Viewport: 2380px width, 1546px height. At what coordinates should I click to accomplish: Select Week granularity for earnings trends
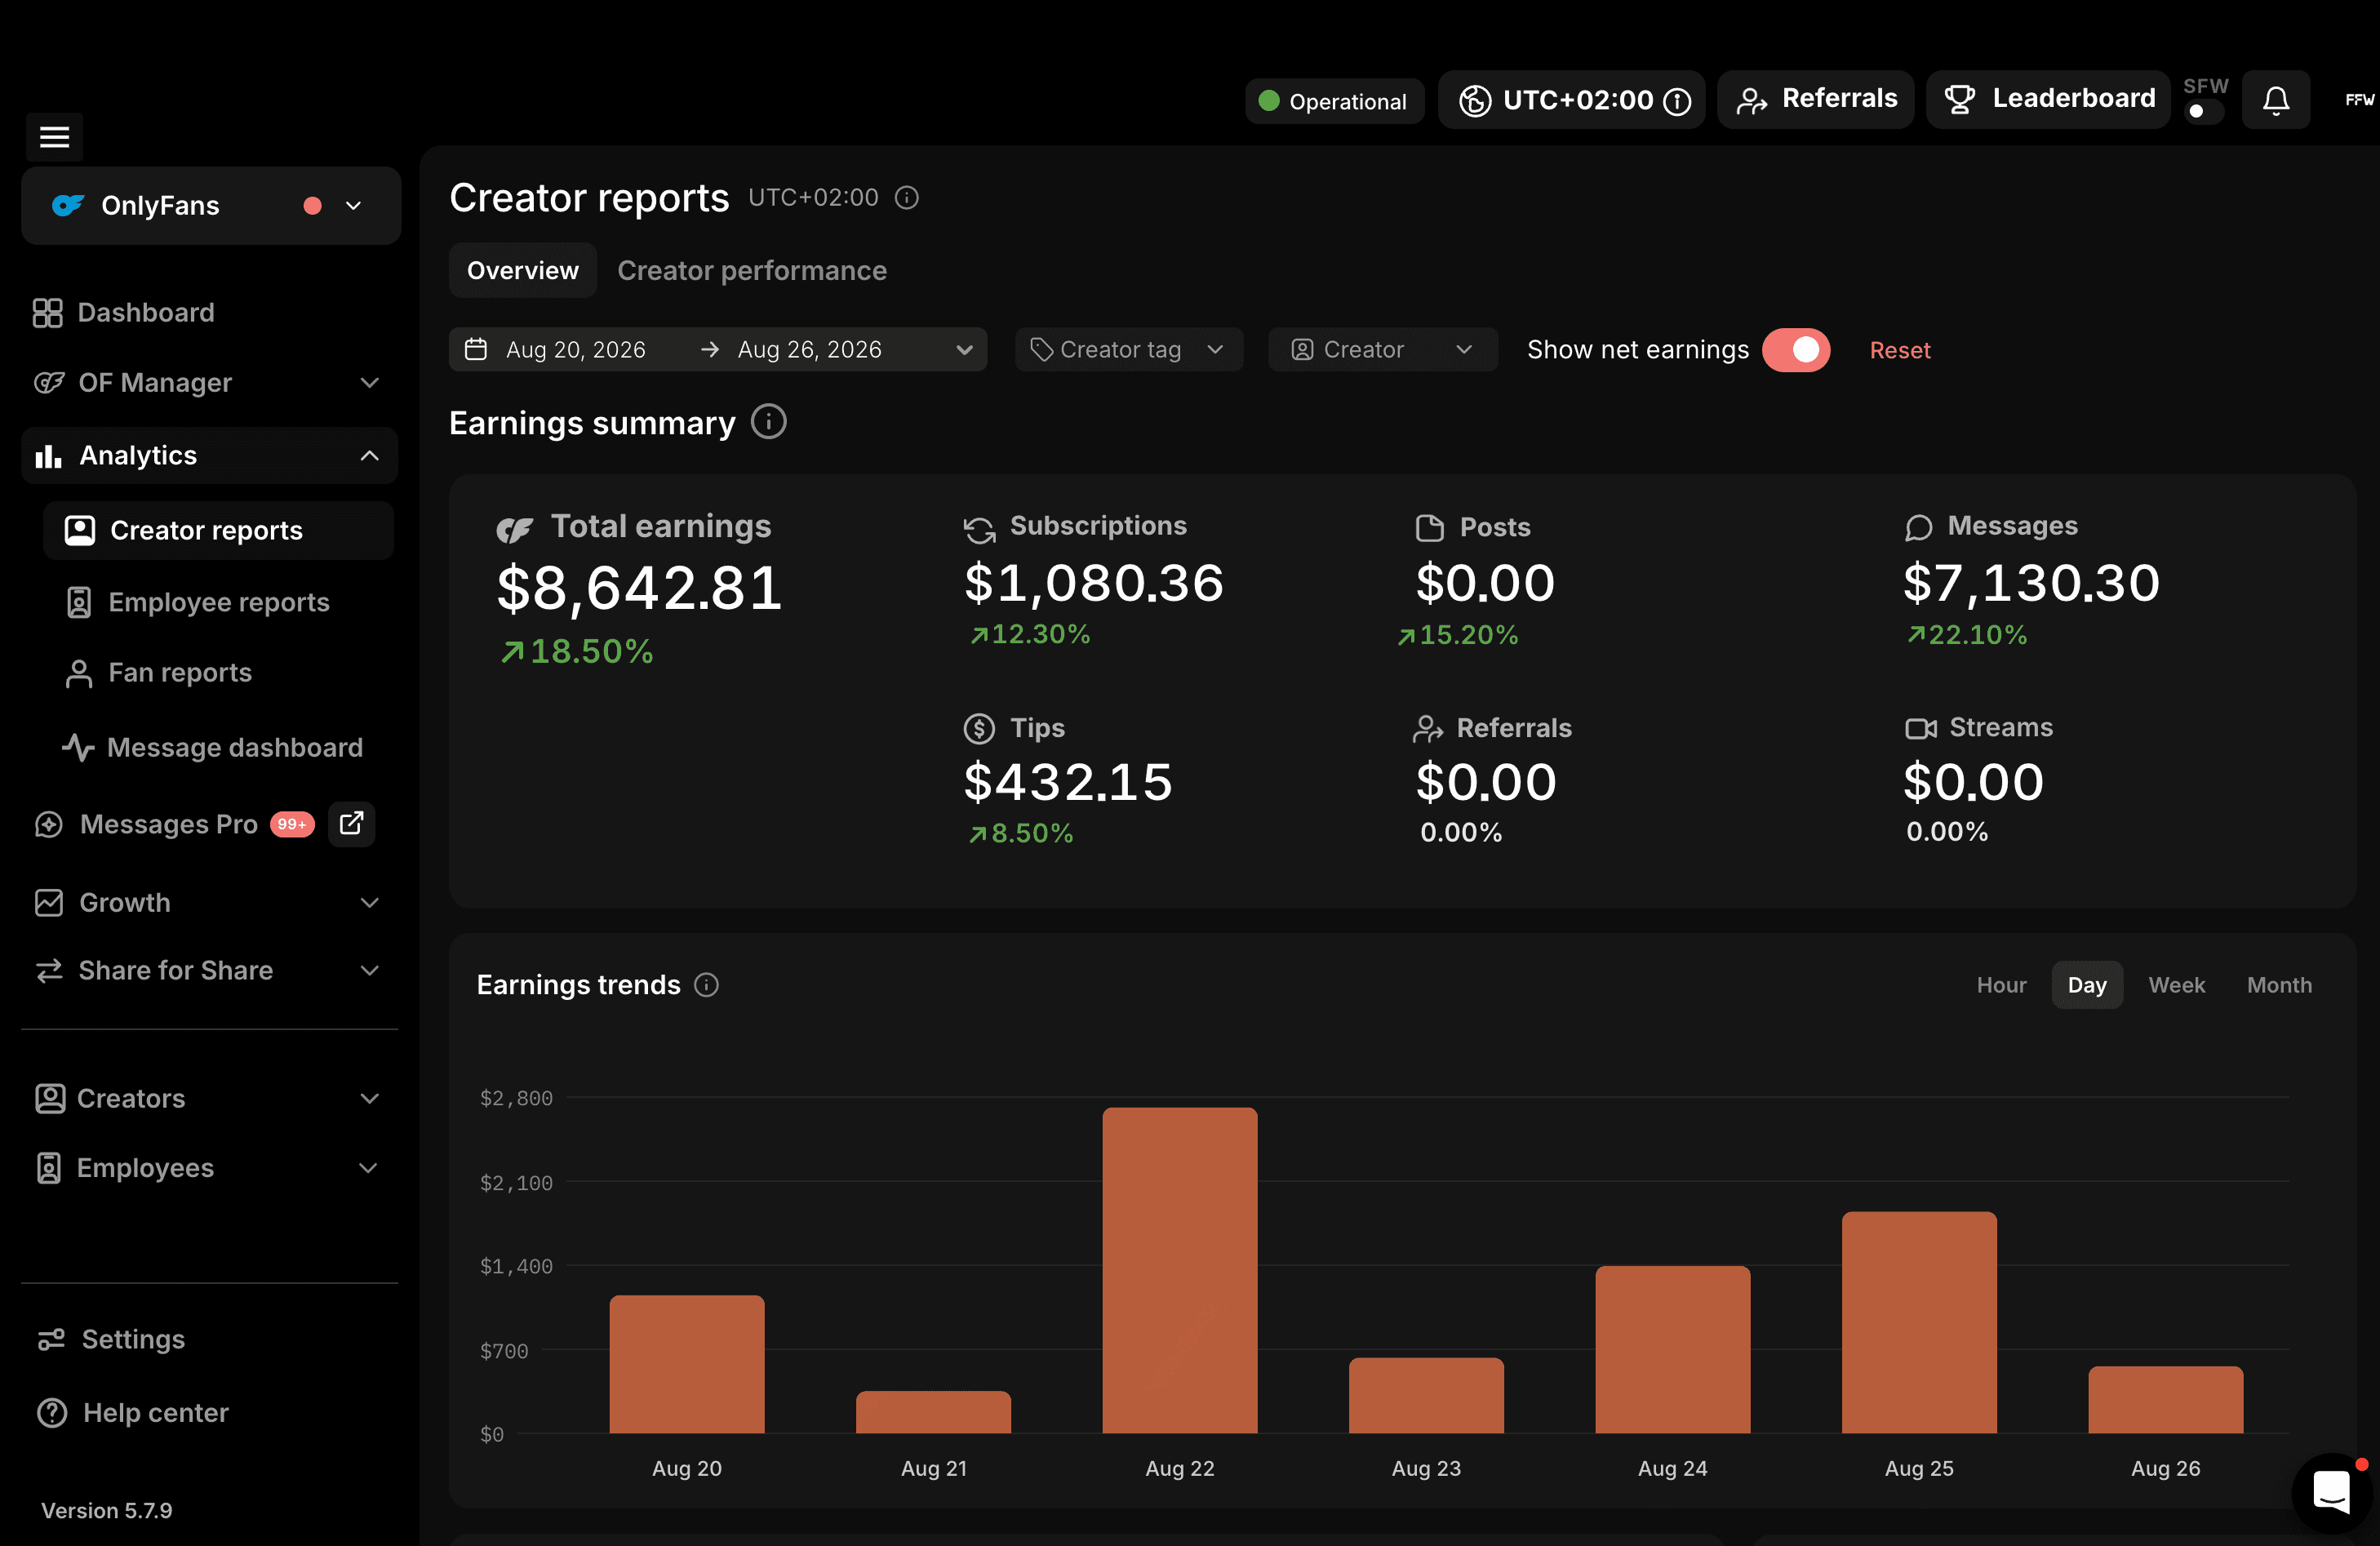click(2176, 985)
